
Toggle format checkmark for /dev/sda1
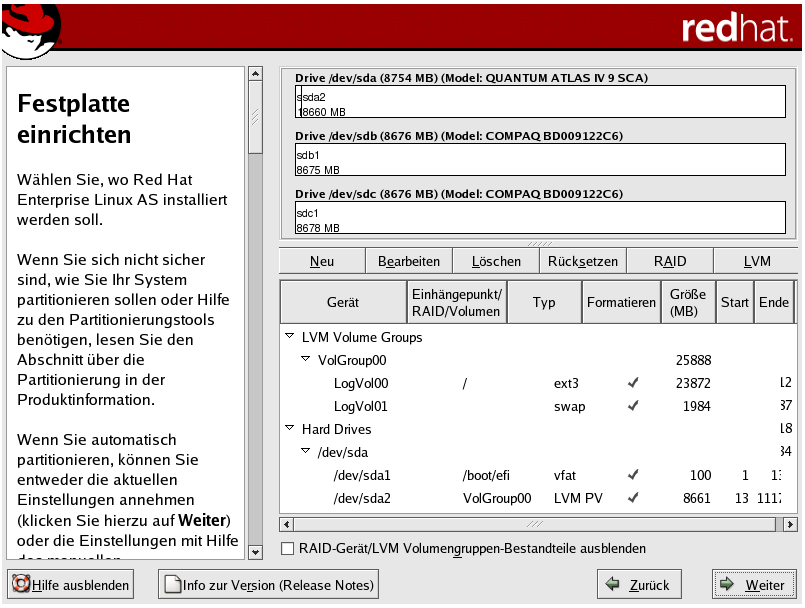(632, 475)
